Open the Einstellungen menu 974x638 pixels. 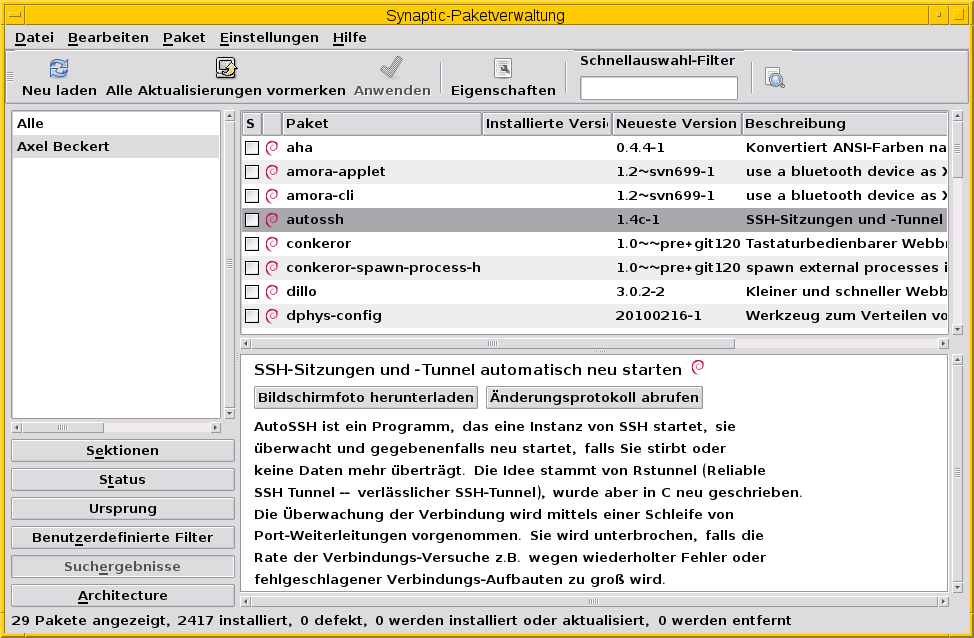tap(268, 37)
